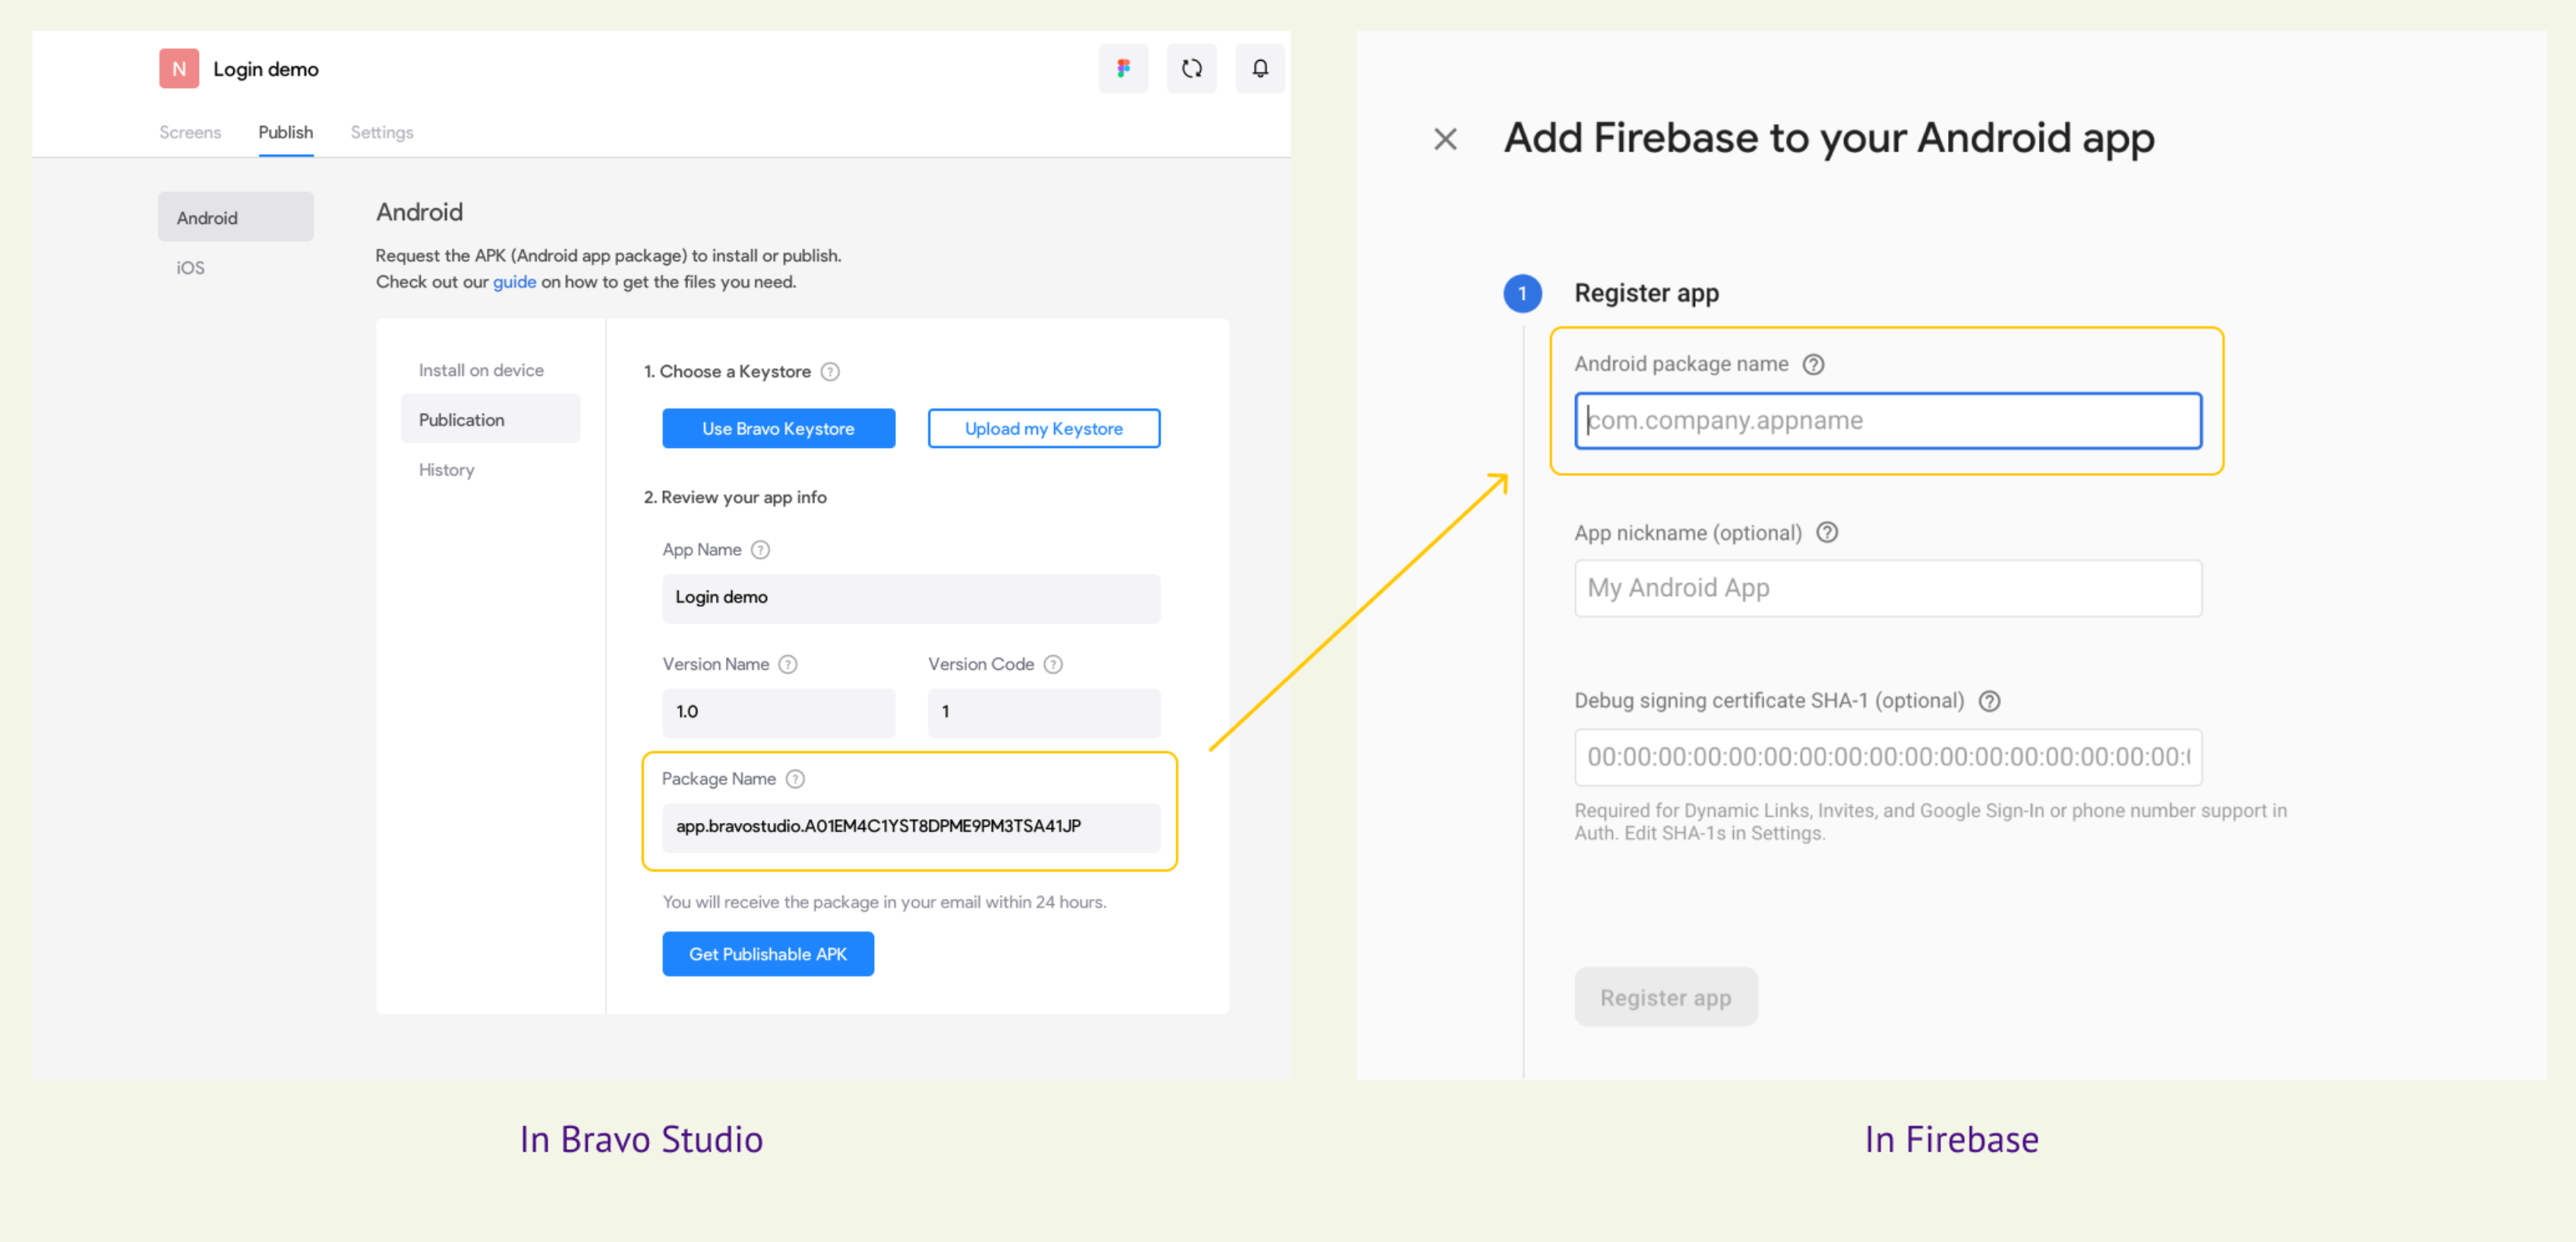Switch to the Publish tab
This screenshot has width=2576, height=1242.
[286, 132]
